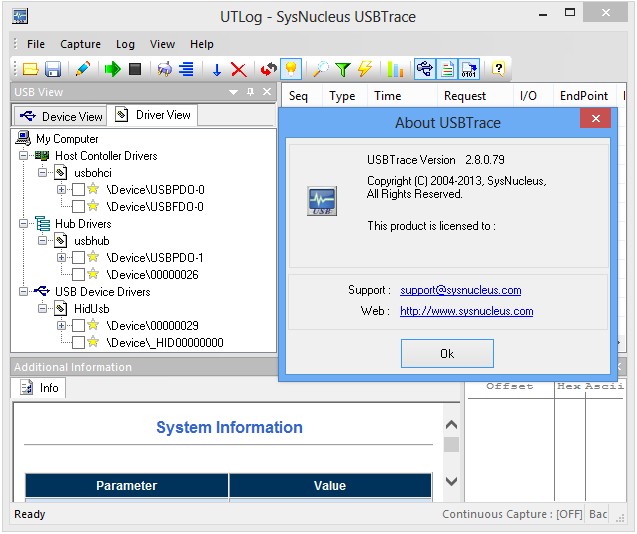Click the USB plug toolbar icon
The width and height of the screenshot is (637, 534).
tap(165, 69)
